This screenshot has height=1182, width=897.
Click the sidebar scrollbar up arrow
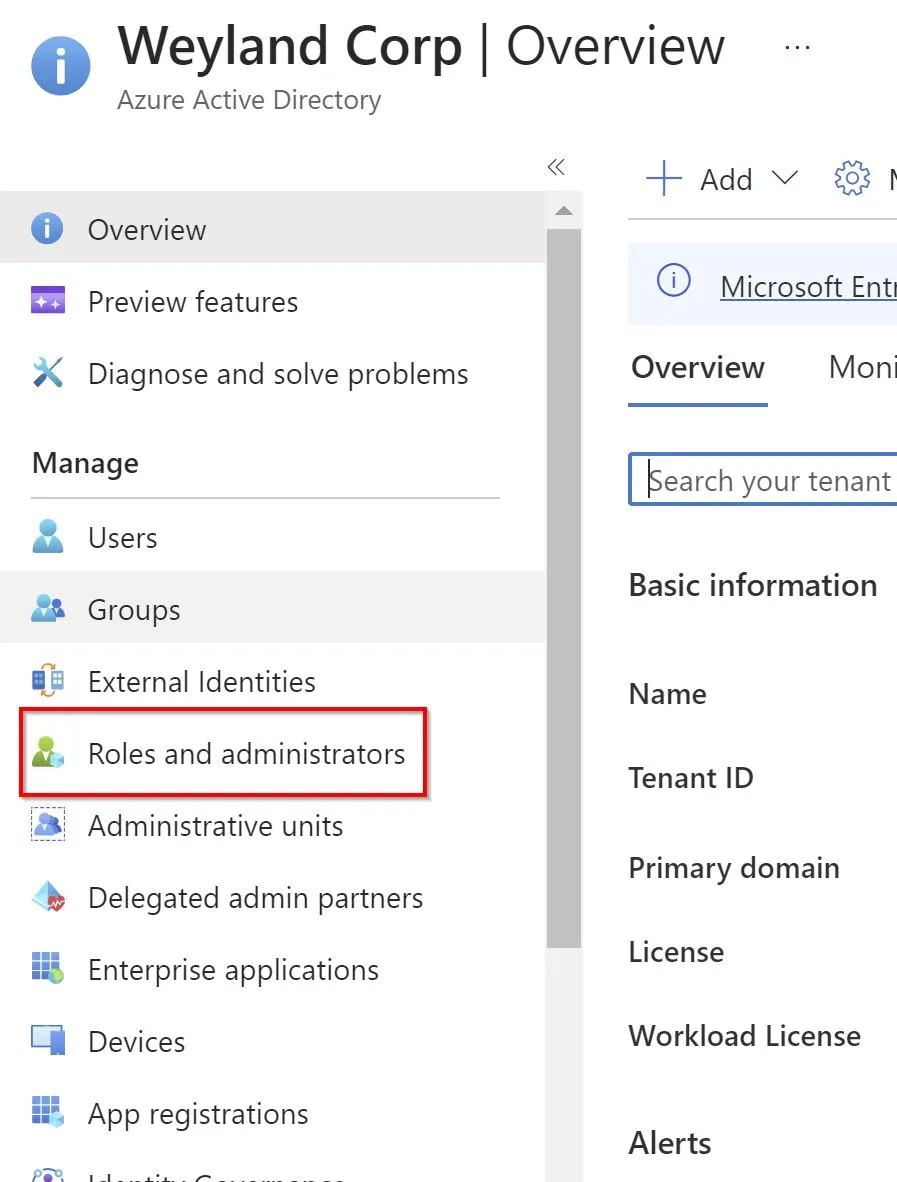pos(564,210)
